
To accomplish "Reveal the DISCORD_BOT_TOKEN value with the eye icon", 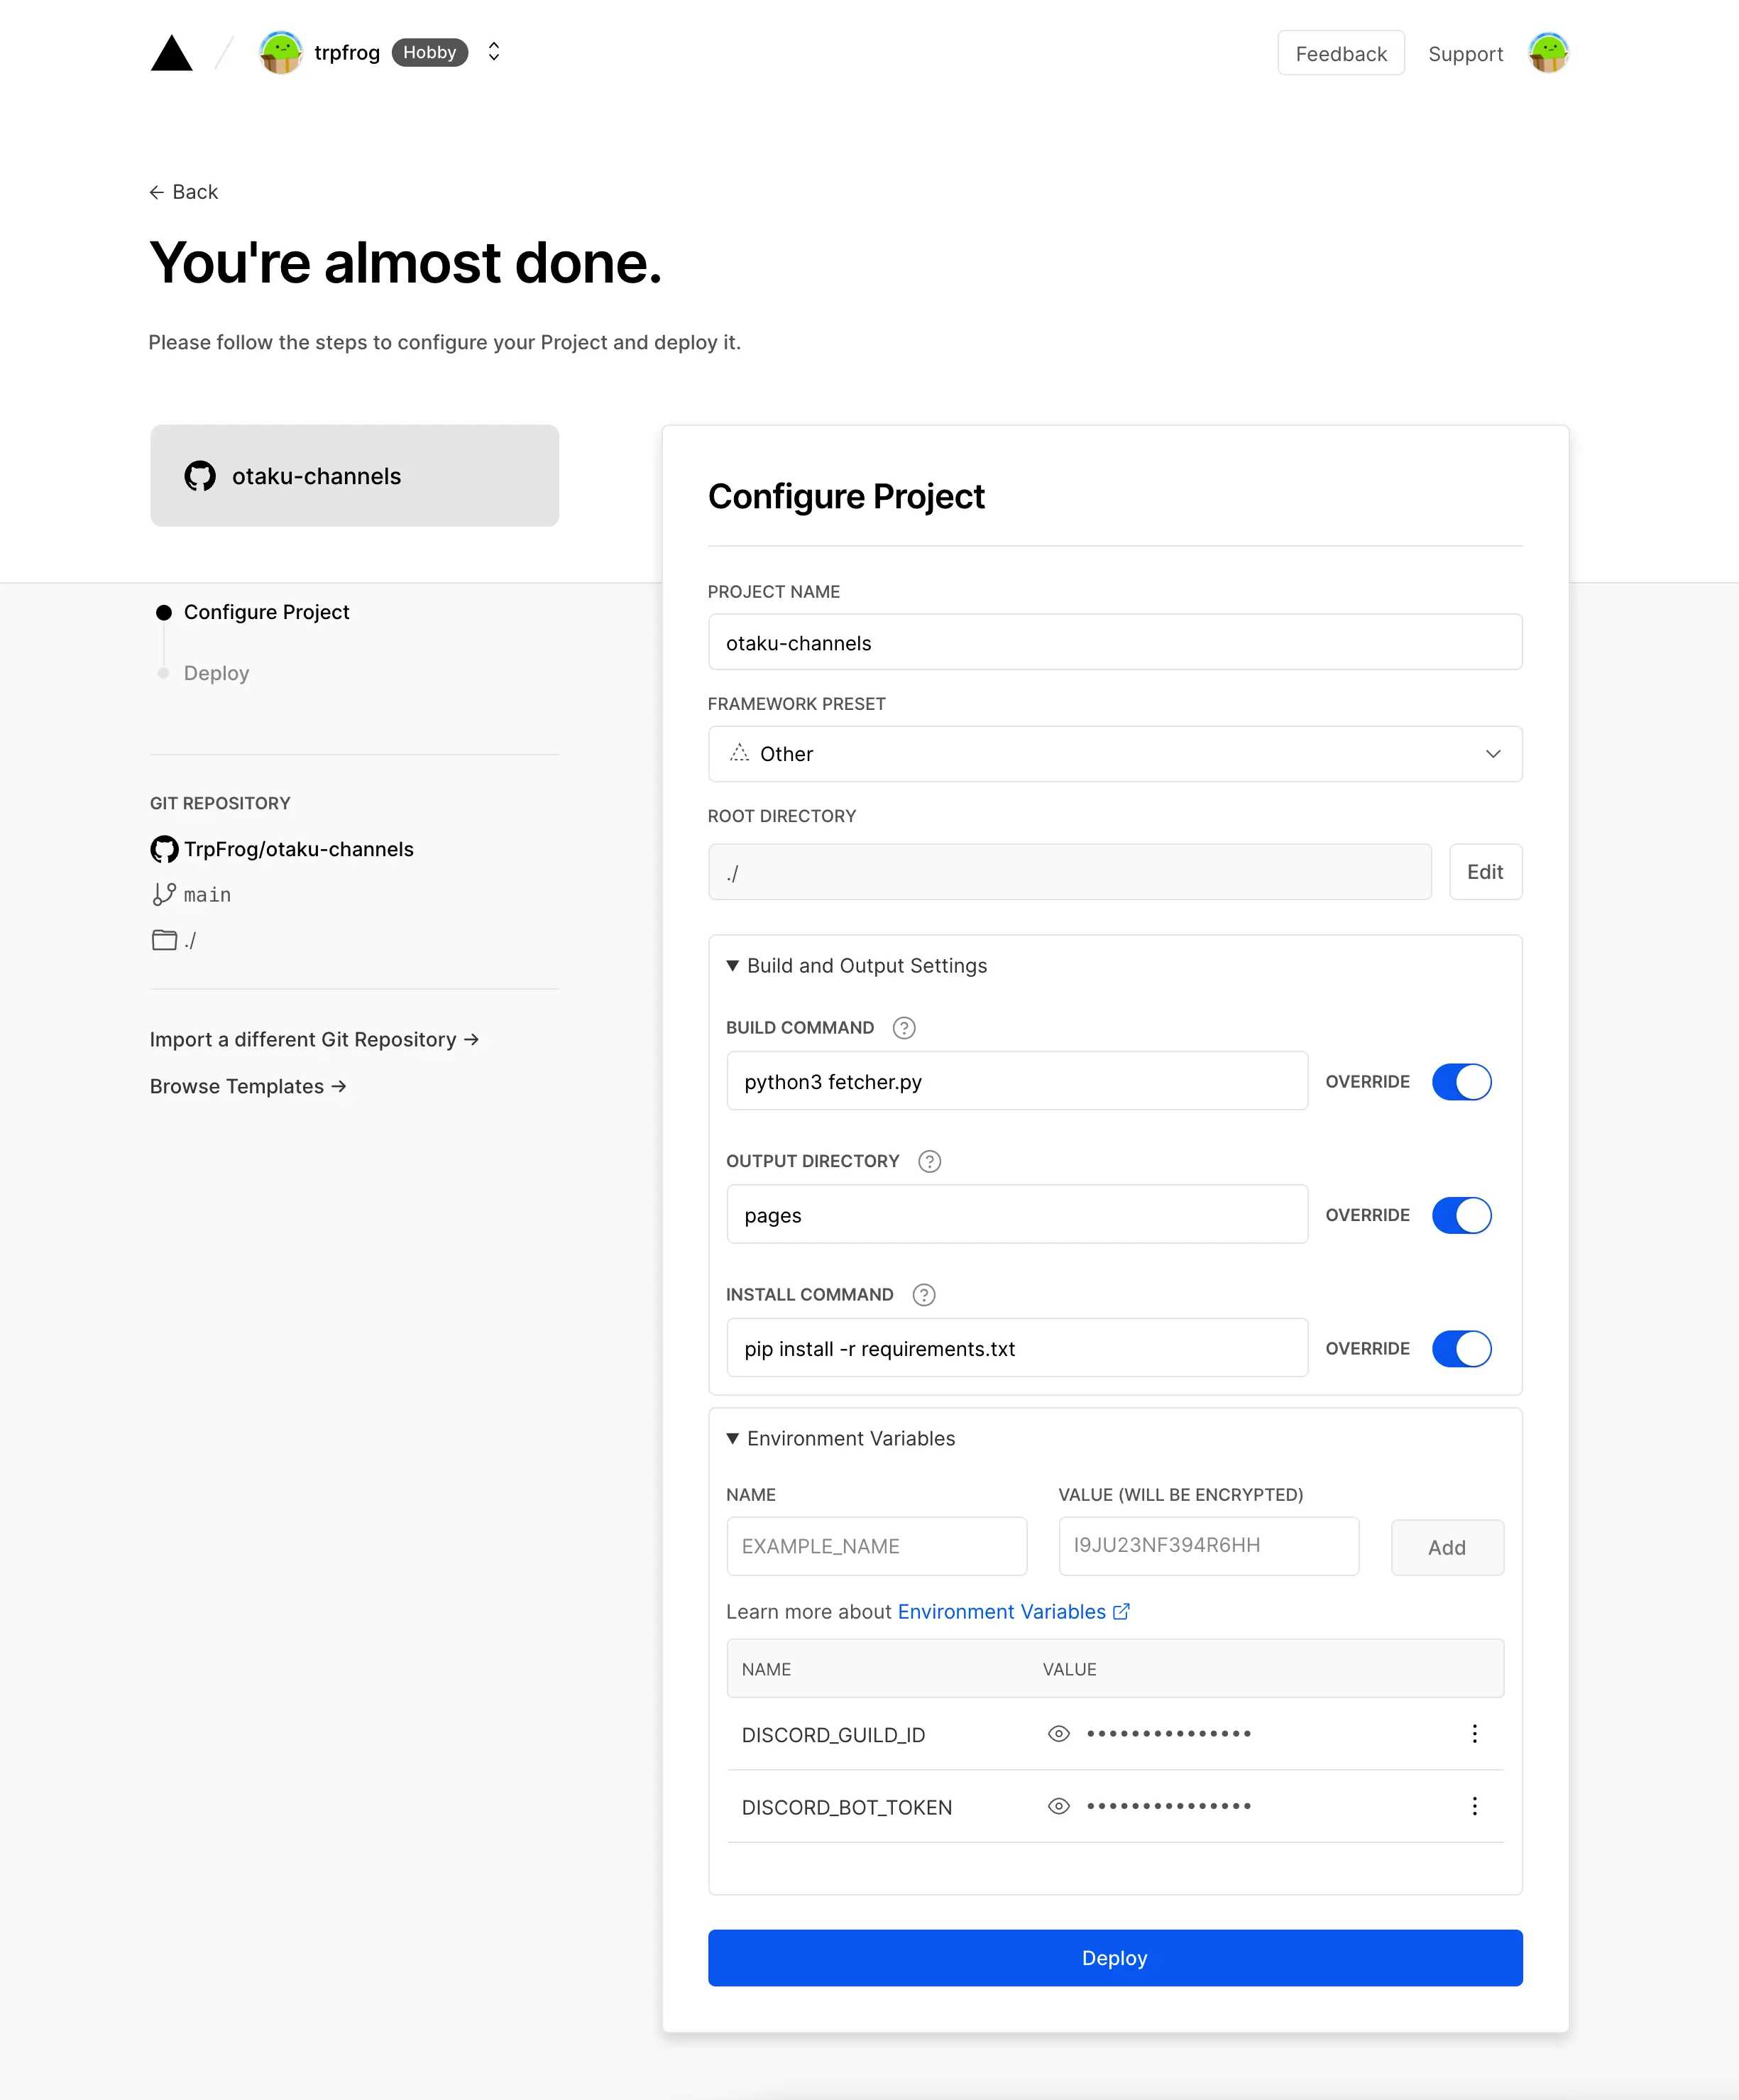I will [1058, 1806].
